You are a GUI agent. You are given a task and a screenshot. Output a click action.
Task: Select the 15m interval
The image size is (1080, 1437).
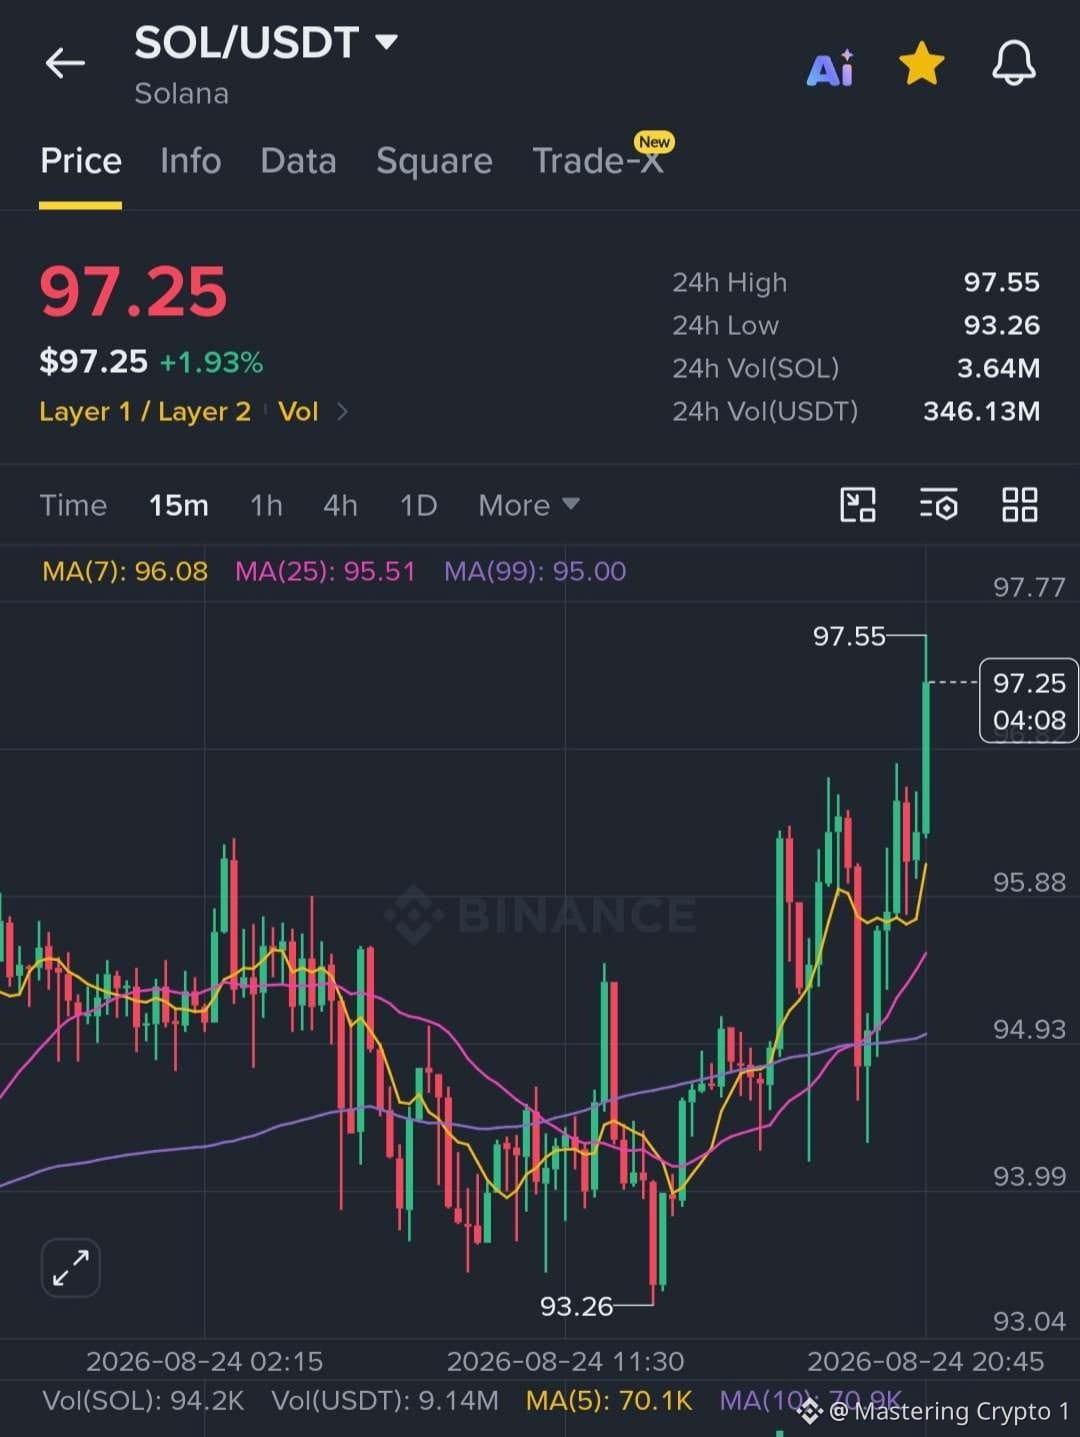click(179, 505)
